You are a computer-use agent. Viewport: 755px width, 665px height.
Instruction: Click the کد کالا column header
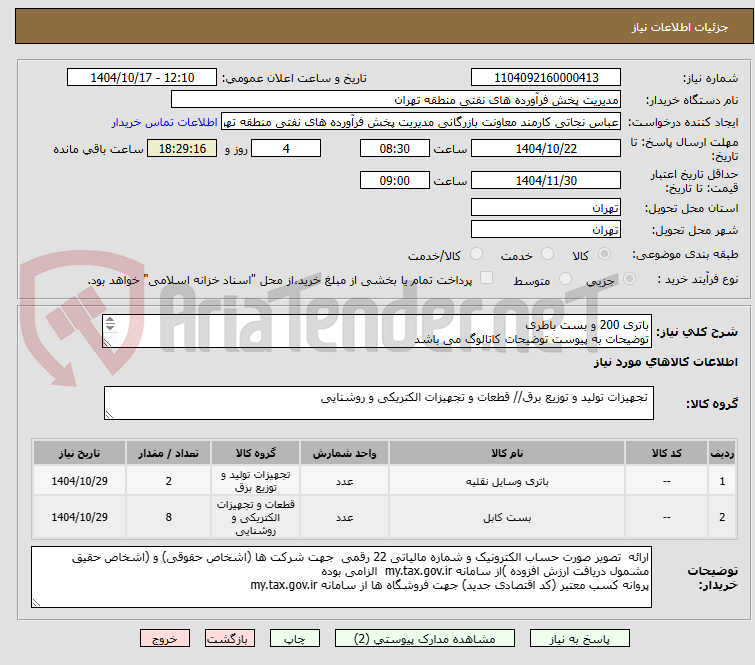coord(666,453)
